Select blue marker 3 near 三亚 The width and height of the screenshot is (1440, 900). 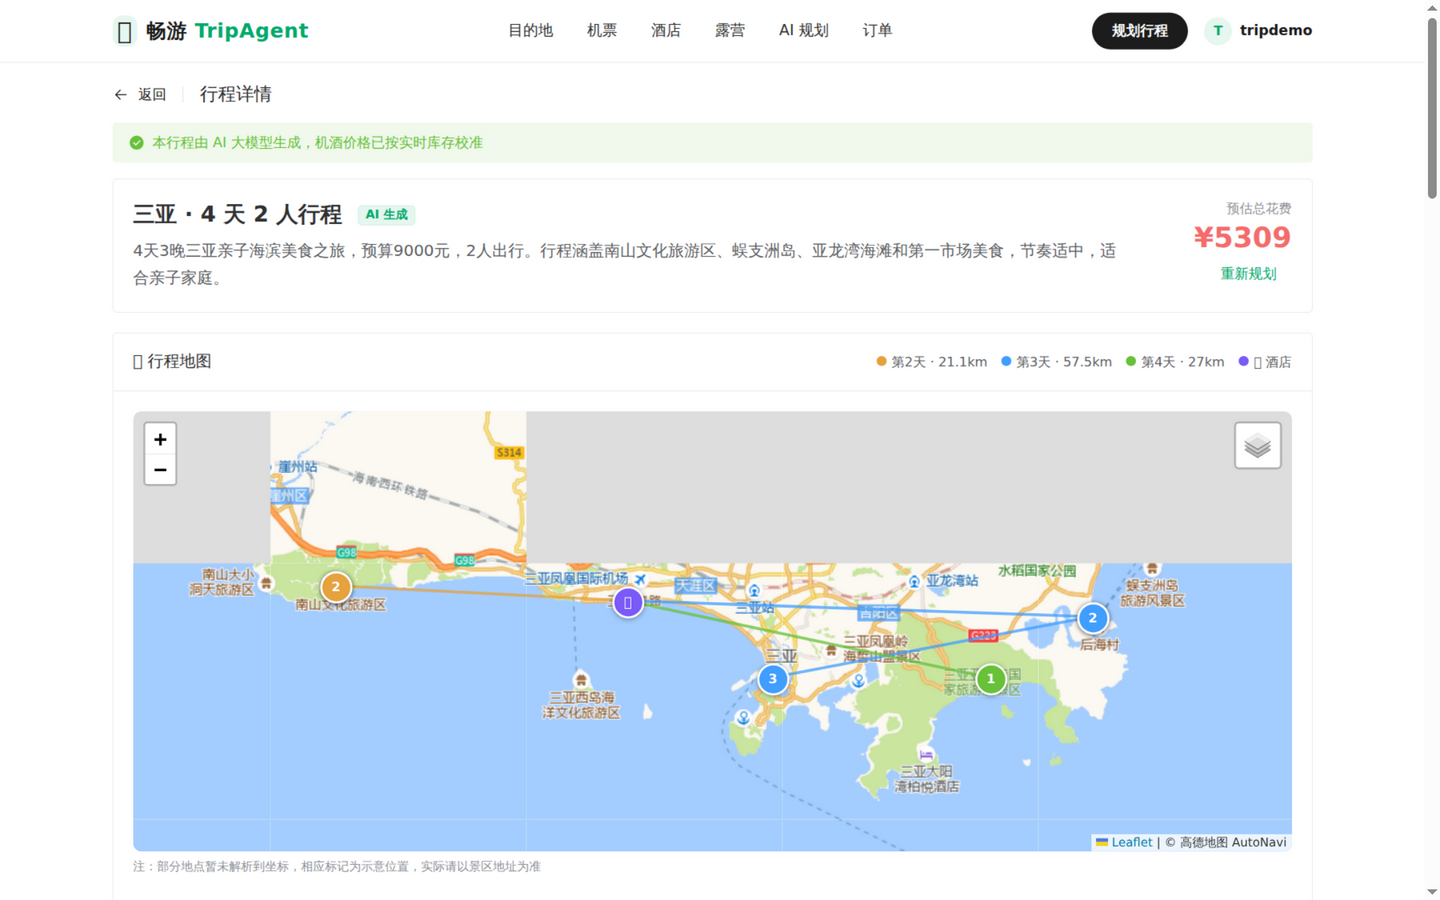click(773, 679)
